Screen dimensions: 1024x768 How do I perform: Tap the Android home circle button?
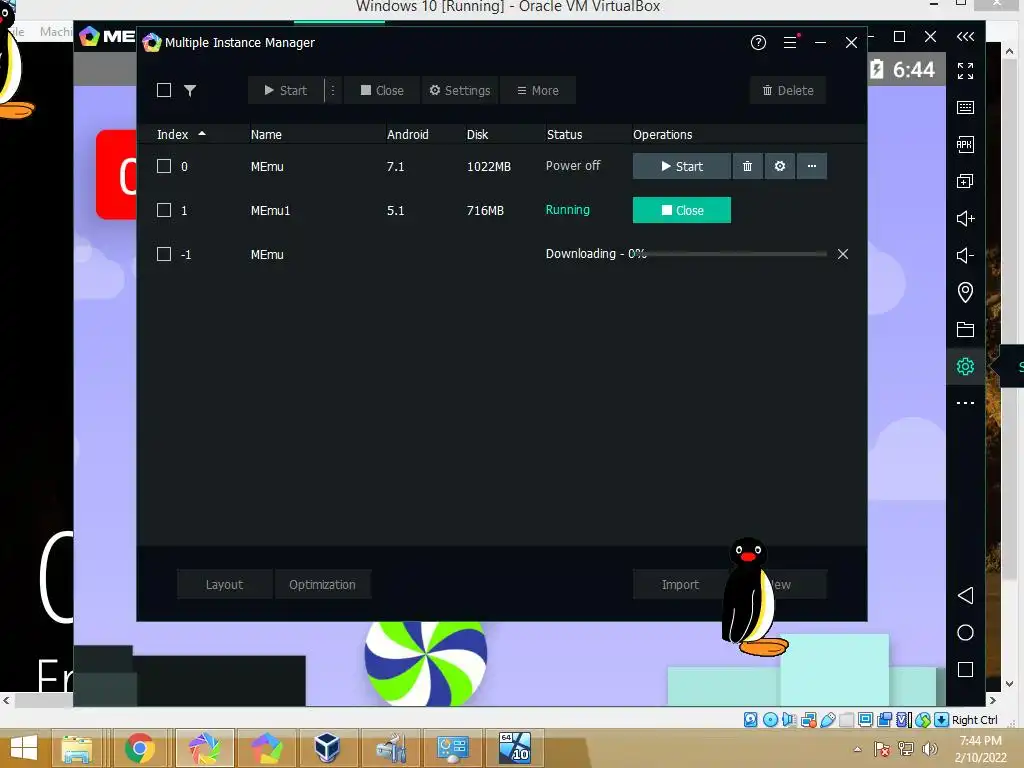(965, 632)
